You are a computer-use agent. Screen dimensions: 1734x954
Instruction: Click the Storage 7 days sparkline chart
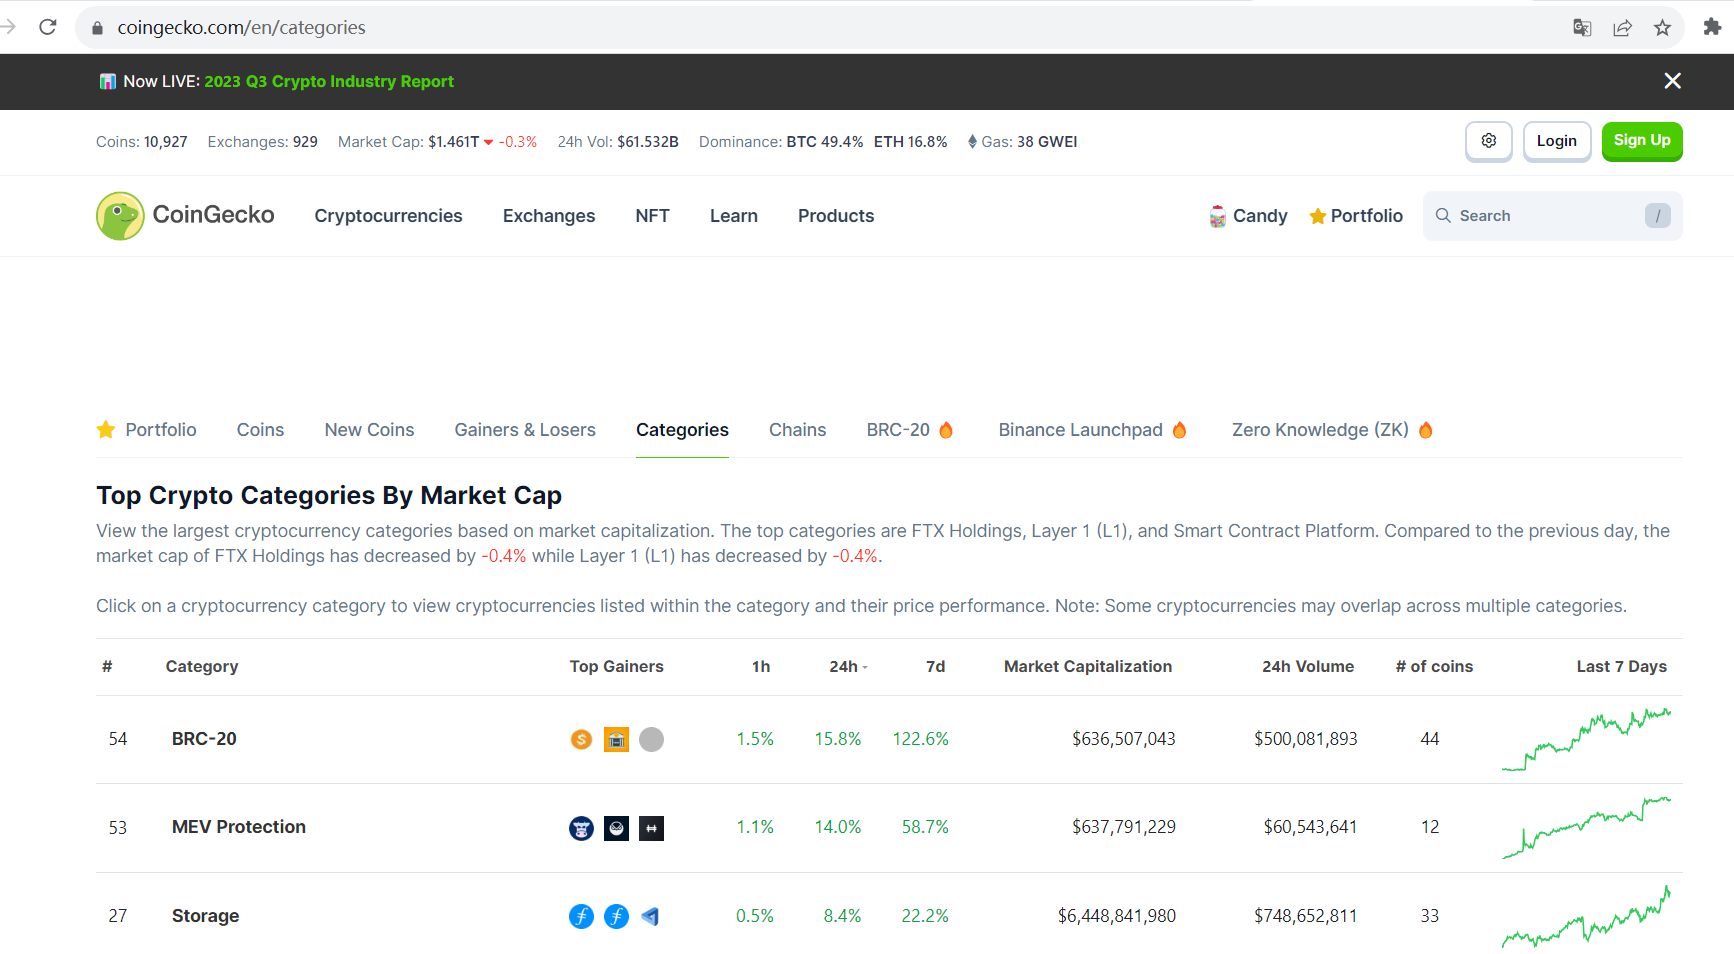[x=1586, y=916]
